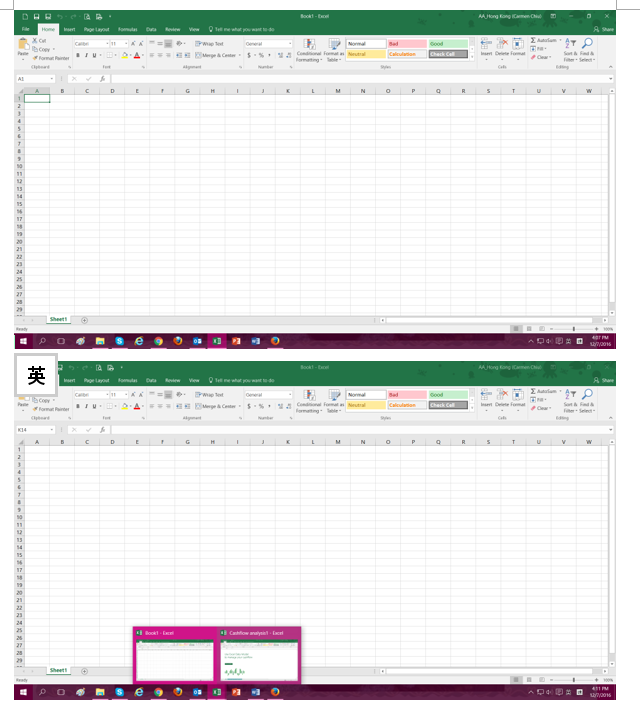
Task: Click the Save icon in upper window's quick access toolbar
Action: [x=36, y=16]
